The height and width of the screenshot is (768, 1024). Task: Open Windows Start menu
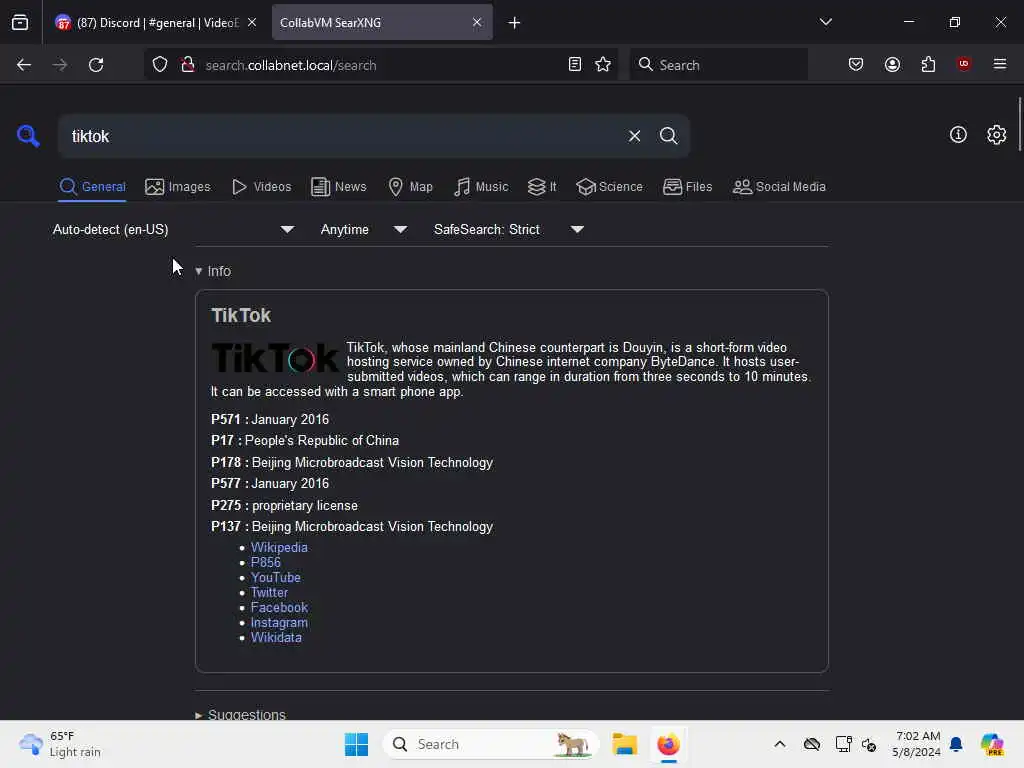356,744
